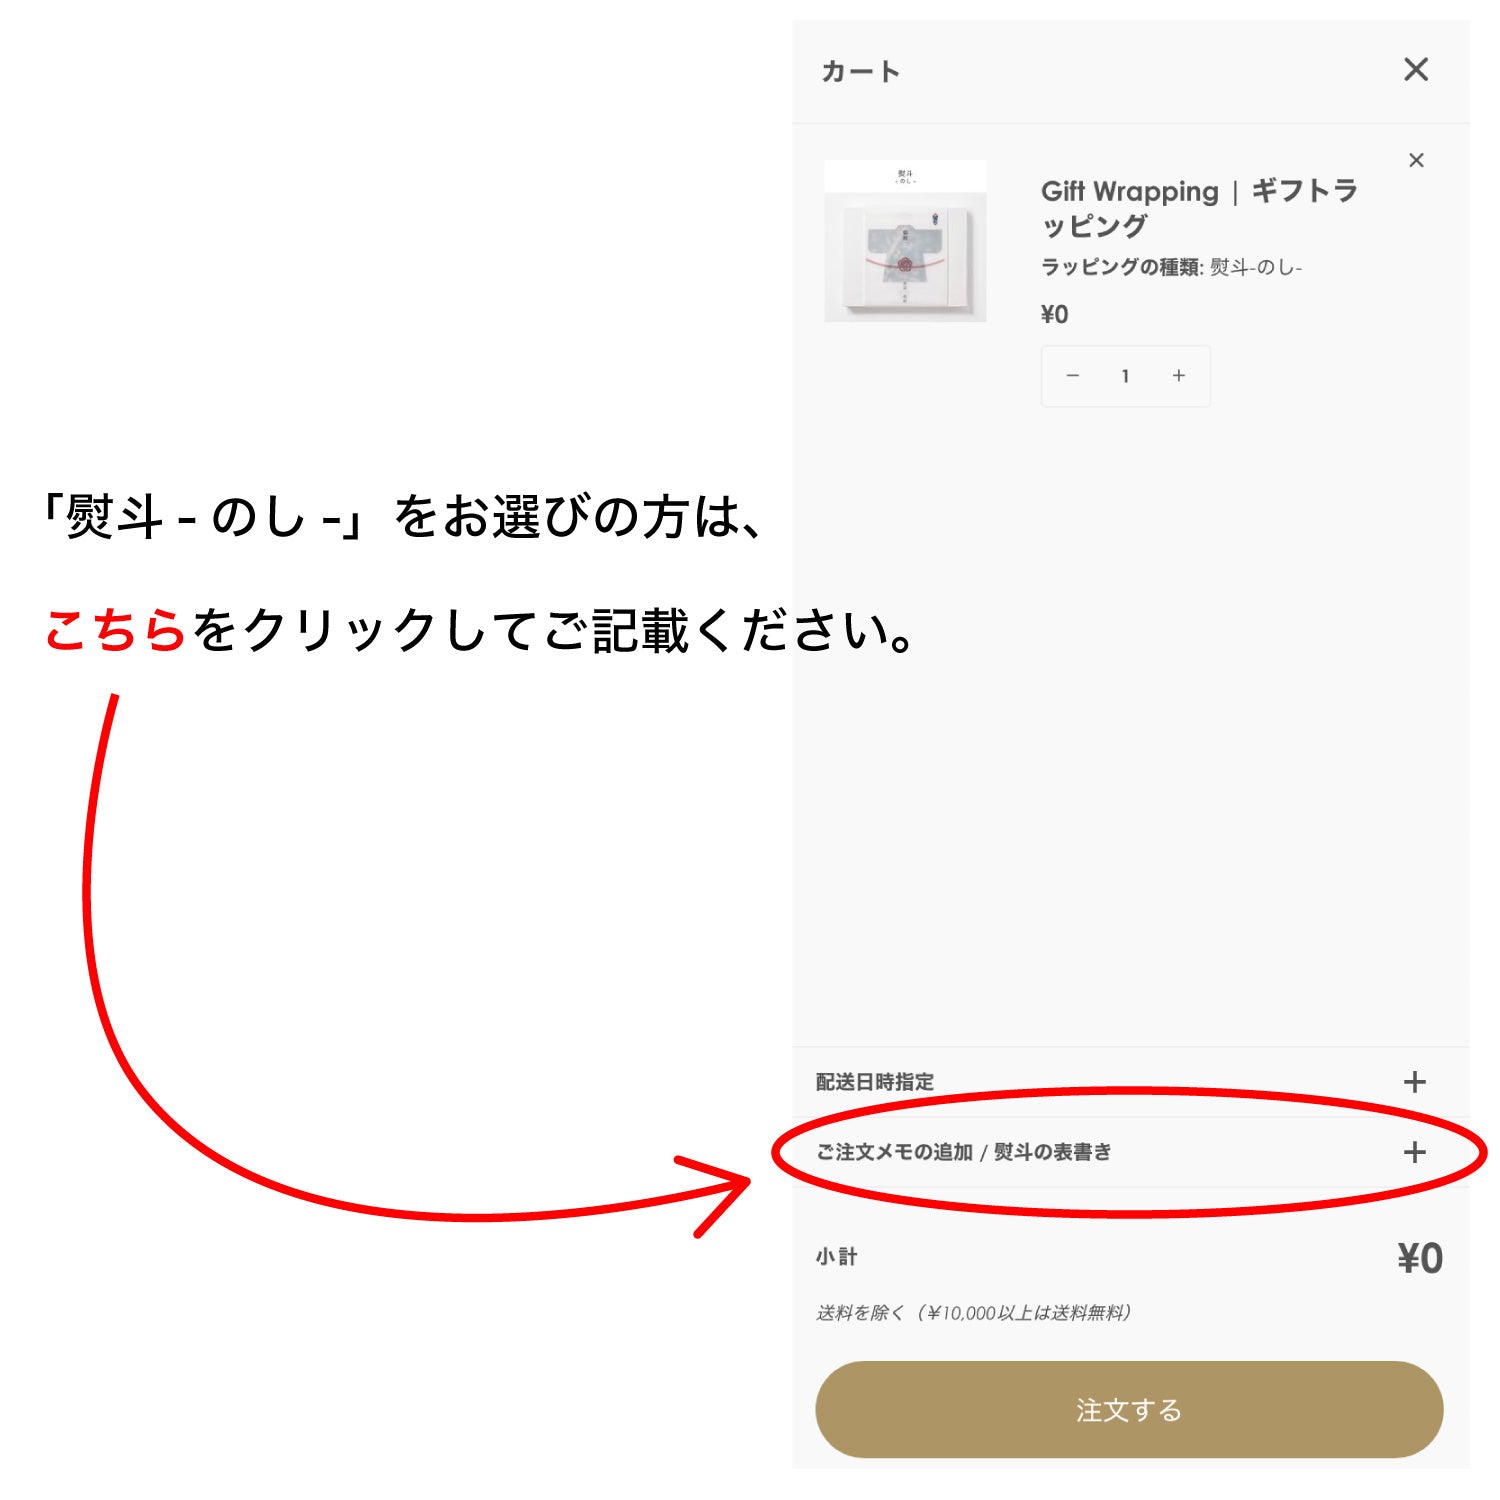Remove the Gift Wrapping item from cart

point(1416,160)
